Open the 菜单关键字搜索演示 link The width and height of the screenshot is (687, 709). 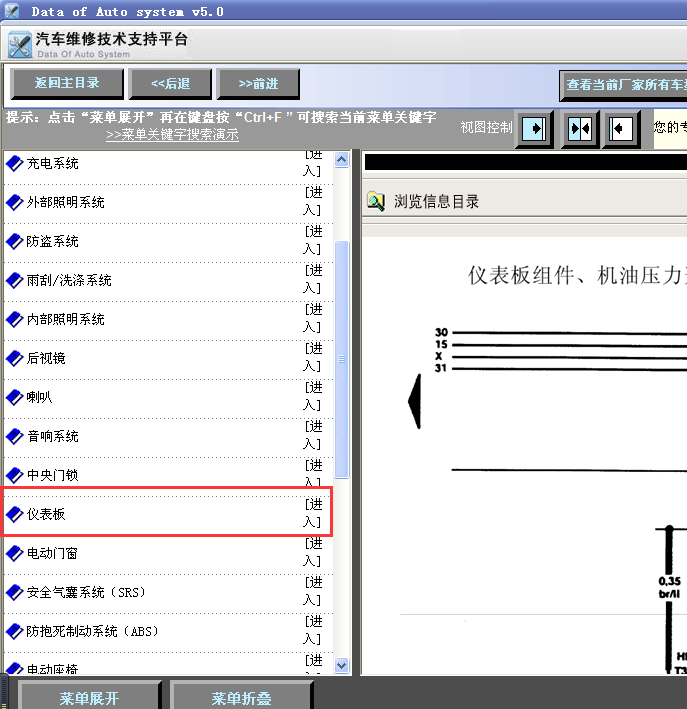[172, 135]
